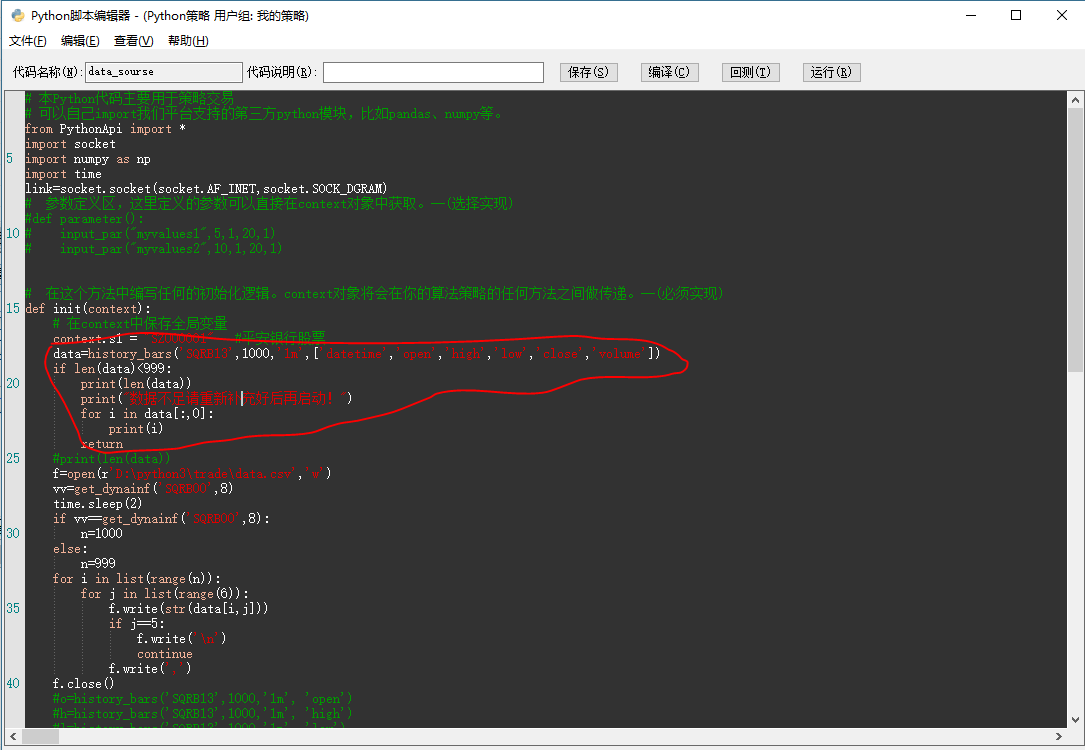Viewport: 1085px width, 750px height.
Task: Focus the 代码名称 field containing data_sourse
Action: [x=163, y=72]
